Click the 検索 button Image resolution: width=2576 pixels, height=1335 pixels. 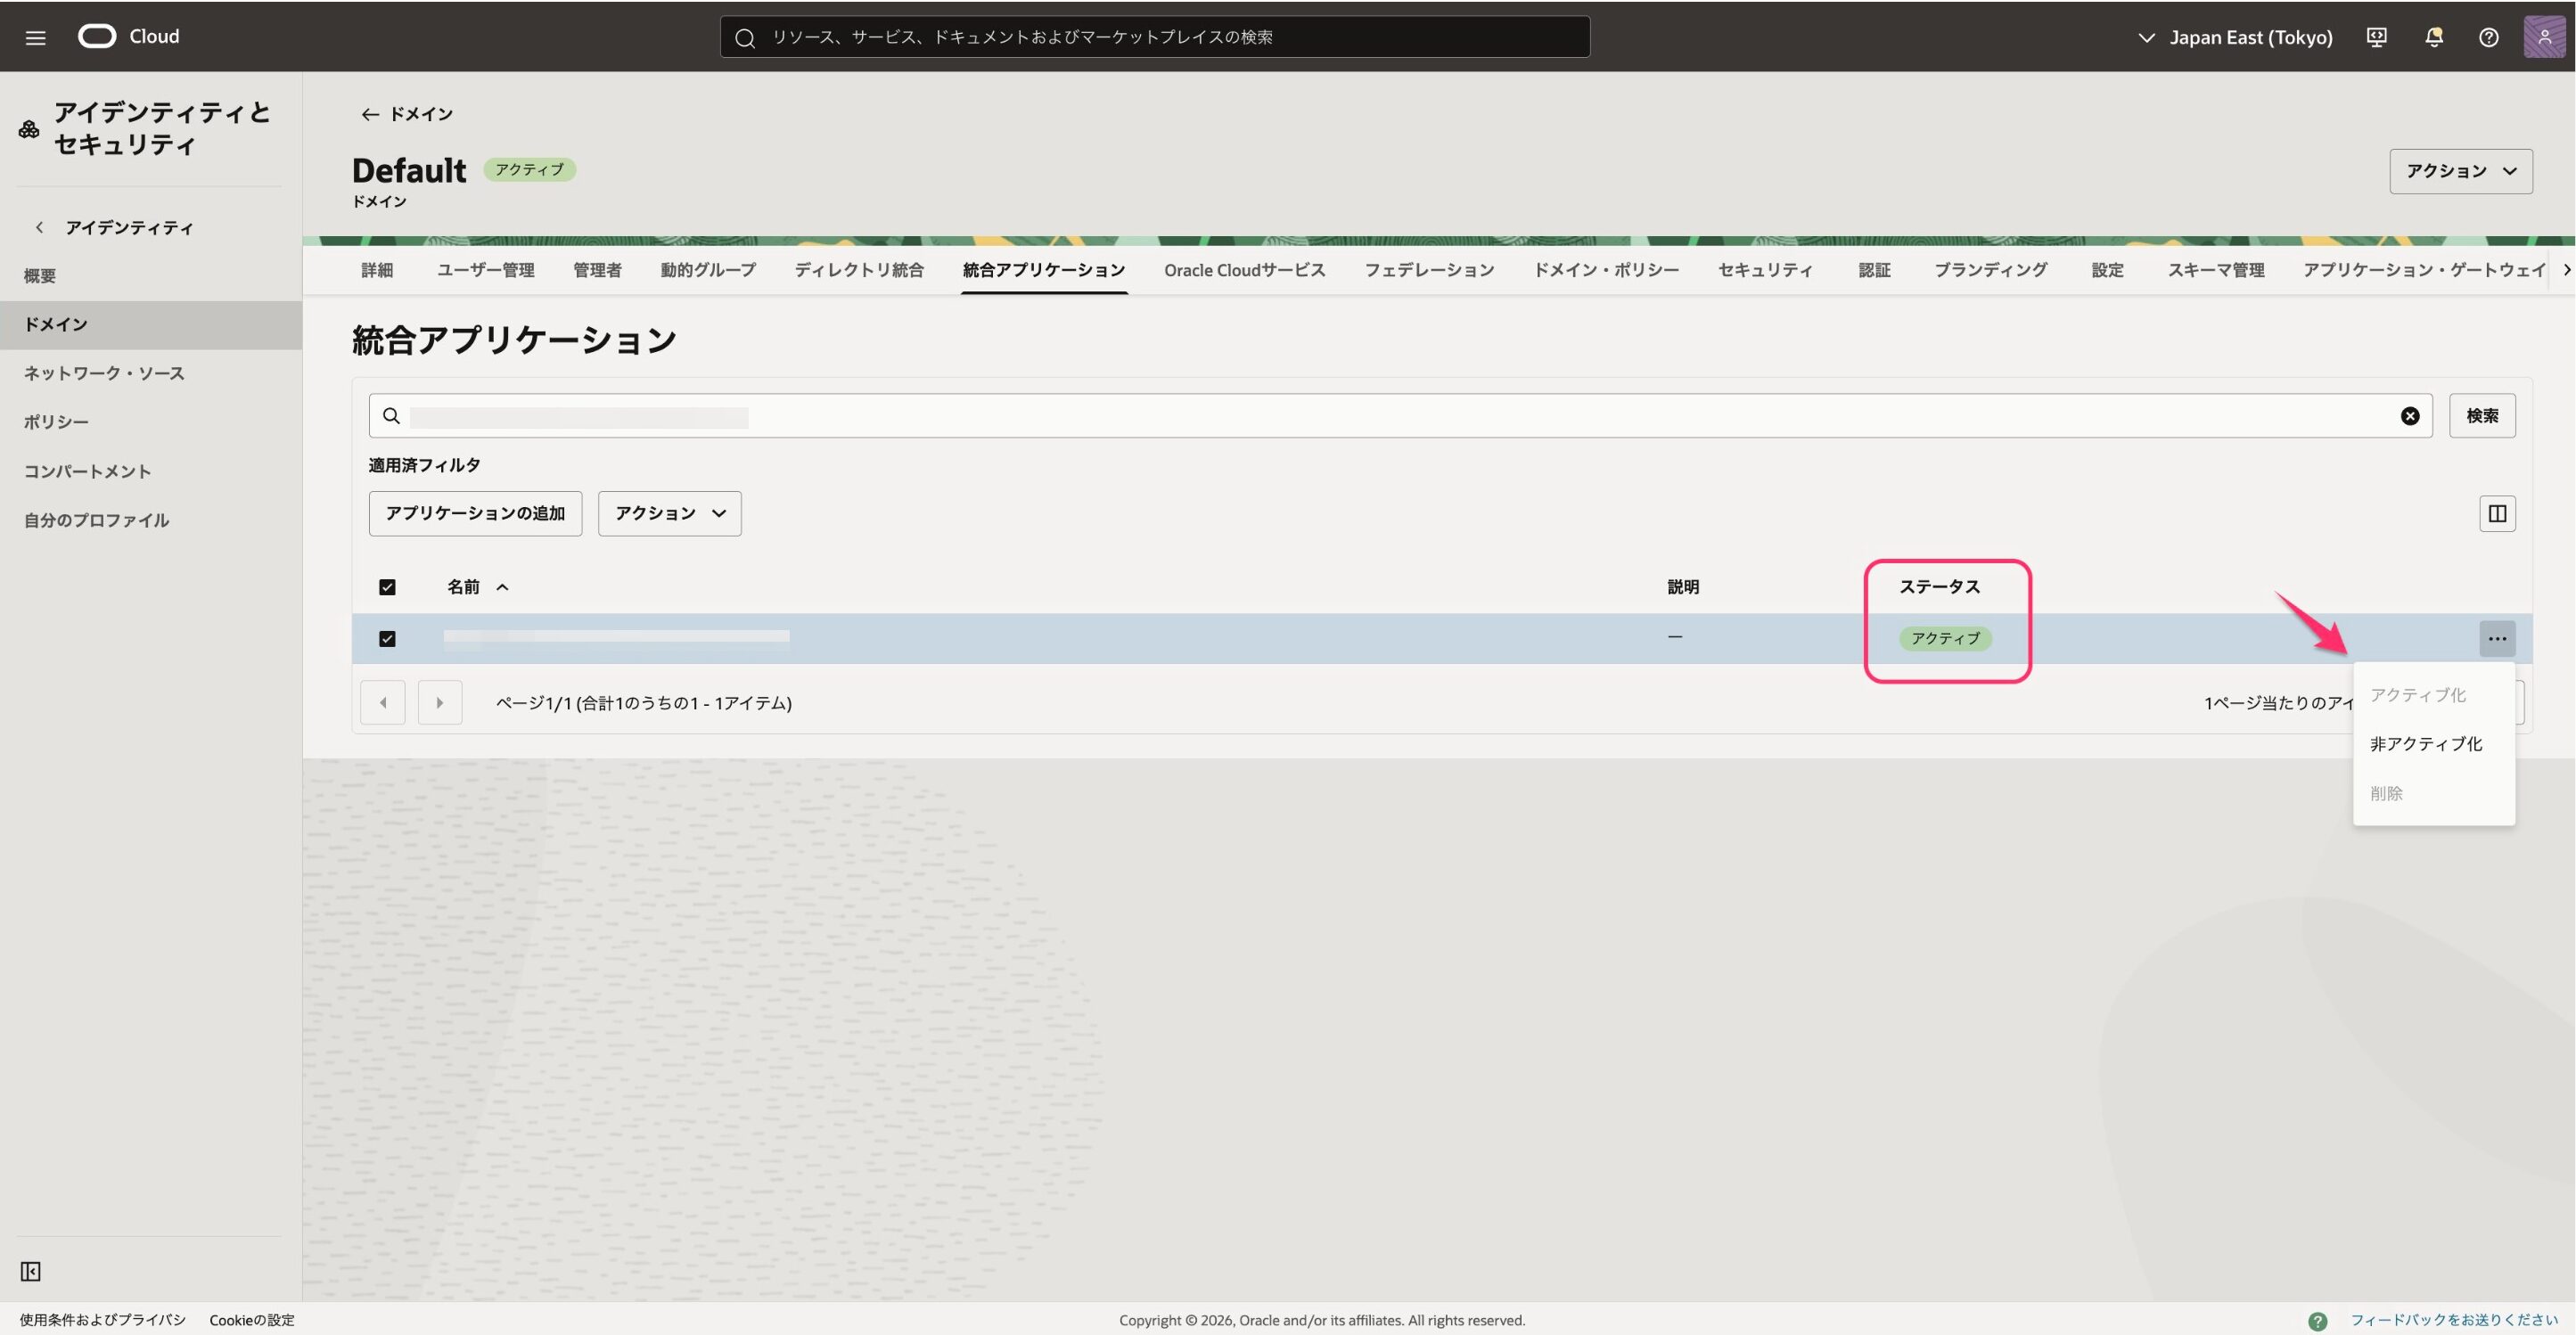click(x=2483, y=415)
